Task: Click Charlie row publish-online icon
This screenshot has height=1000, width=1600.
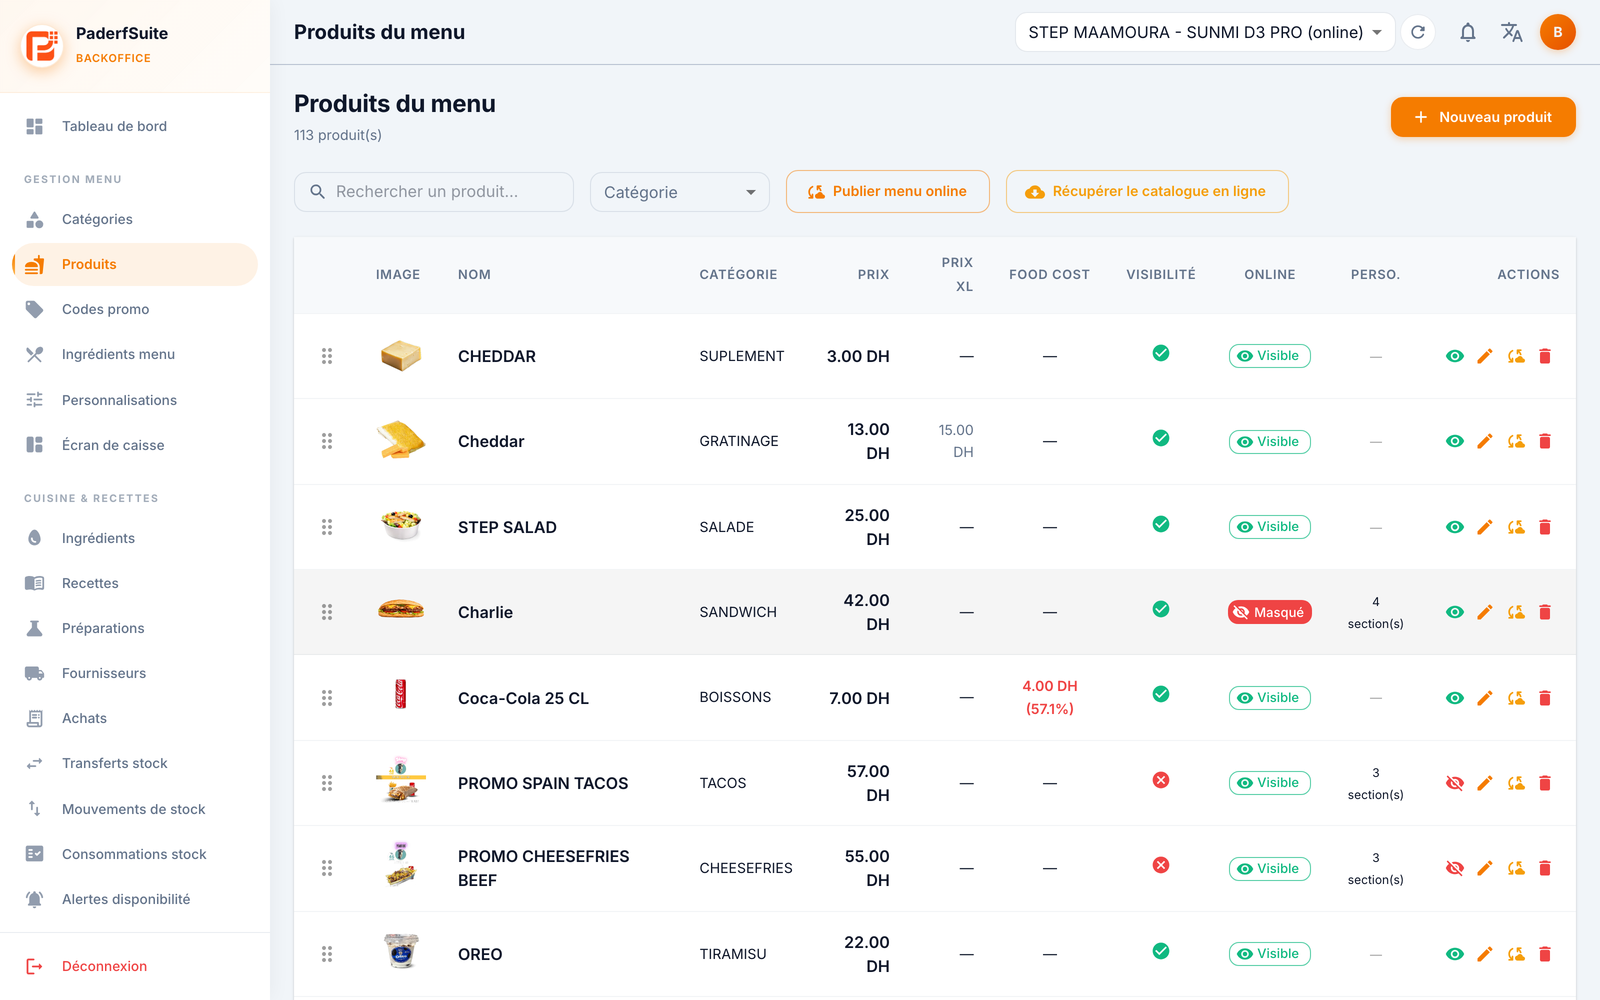Action: [1516, 612]
